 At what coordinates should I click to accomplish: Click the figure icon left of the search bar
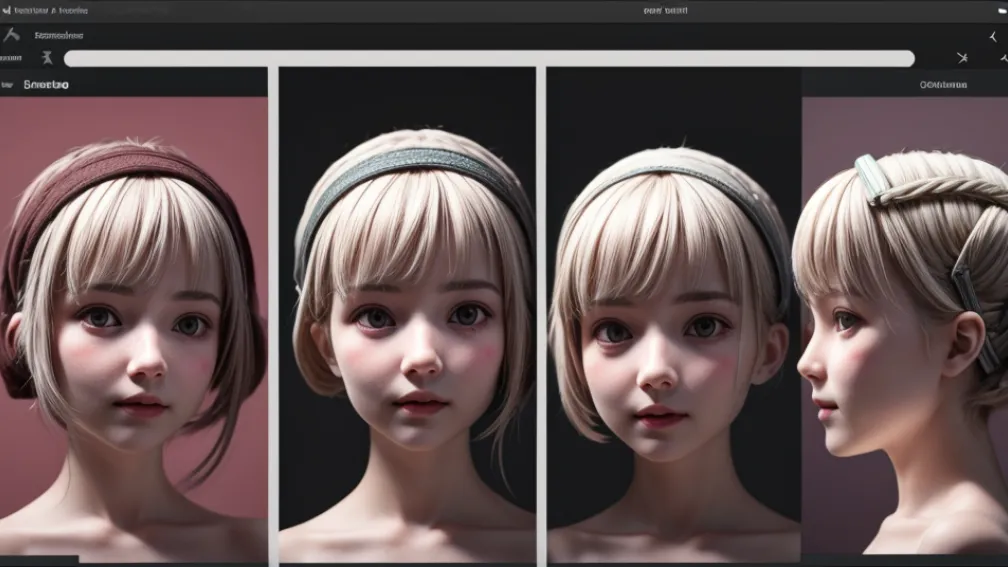[x=47, y=58]
